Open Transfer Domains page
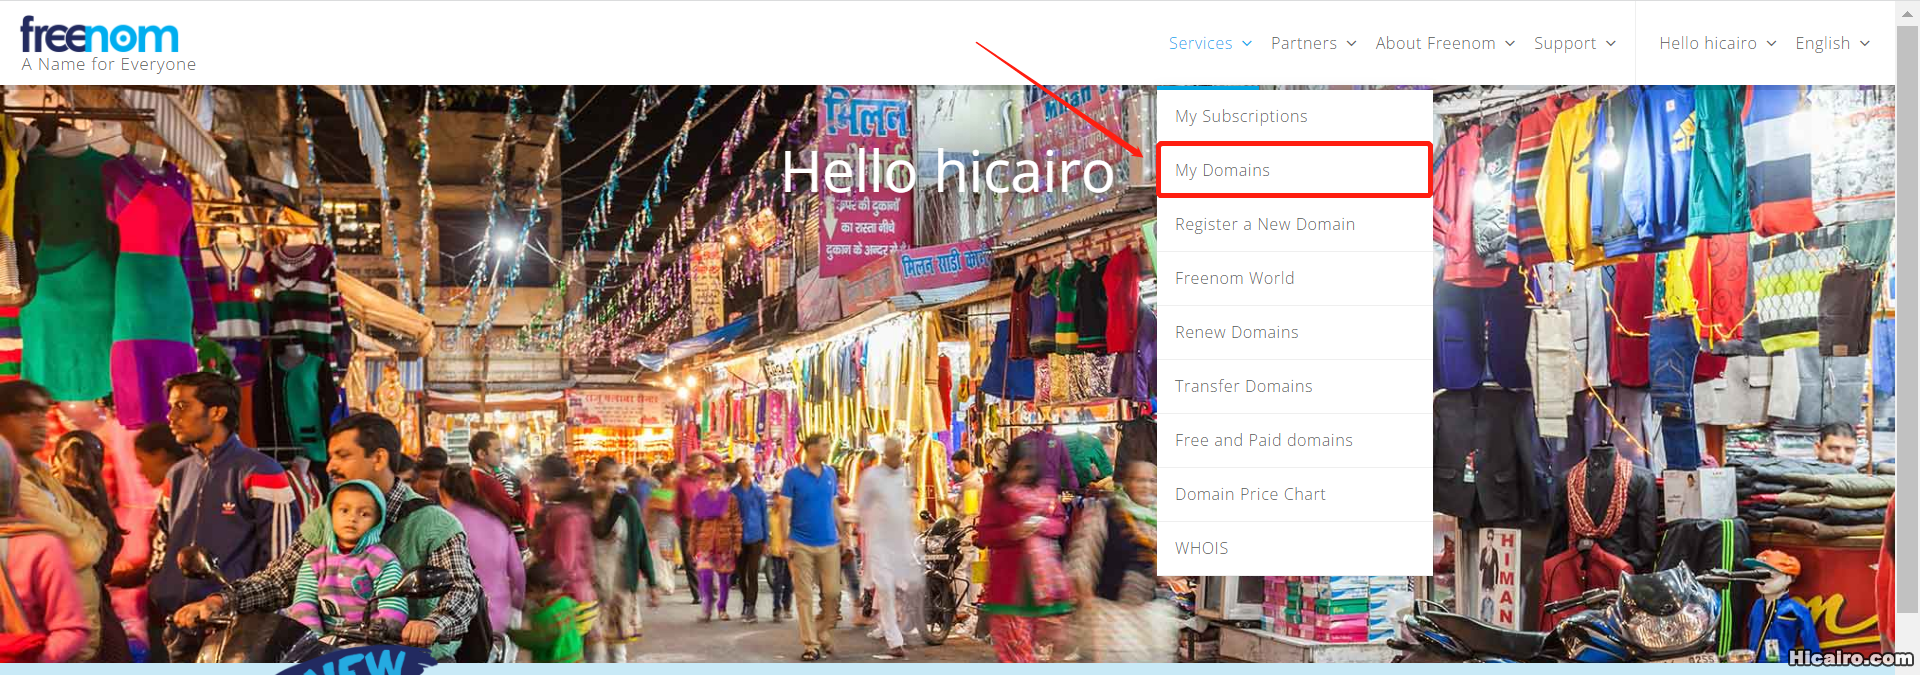Viewport: 1920px width, 675px height. point(1243,386)
